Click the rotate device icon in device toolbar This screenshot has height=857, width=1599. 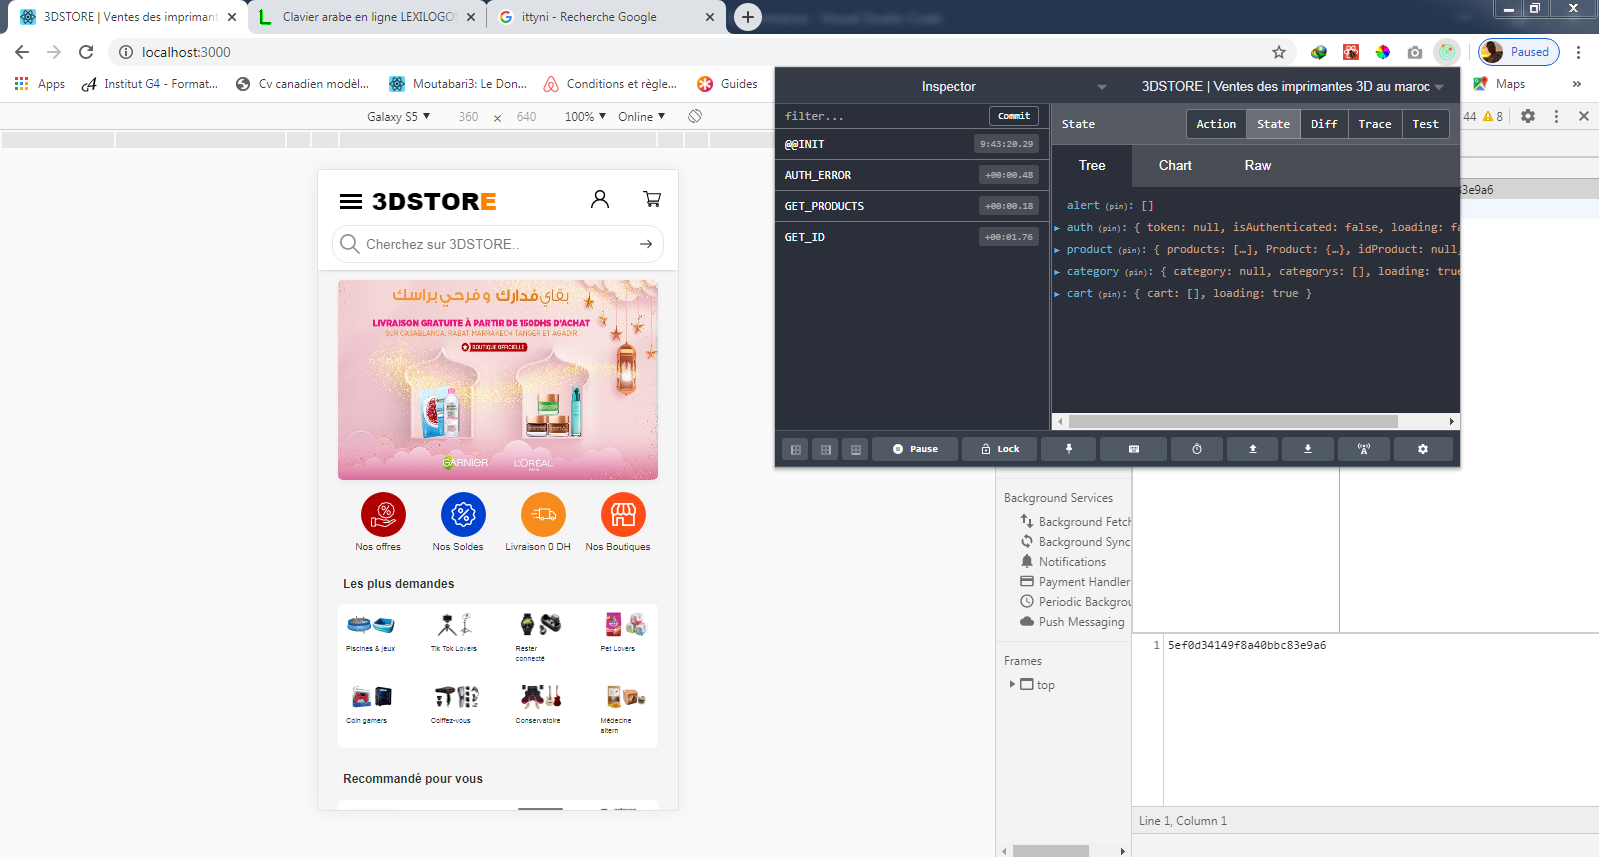tap(695, 116)
